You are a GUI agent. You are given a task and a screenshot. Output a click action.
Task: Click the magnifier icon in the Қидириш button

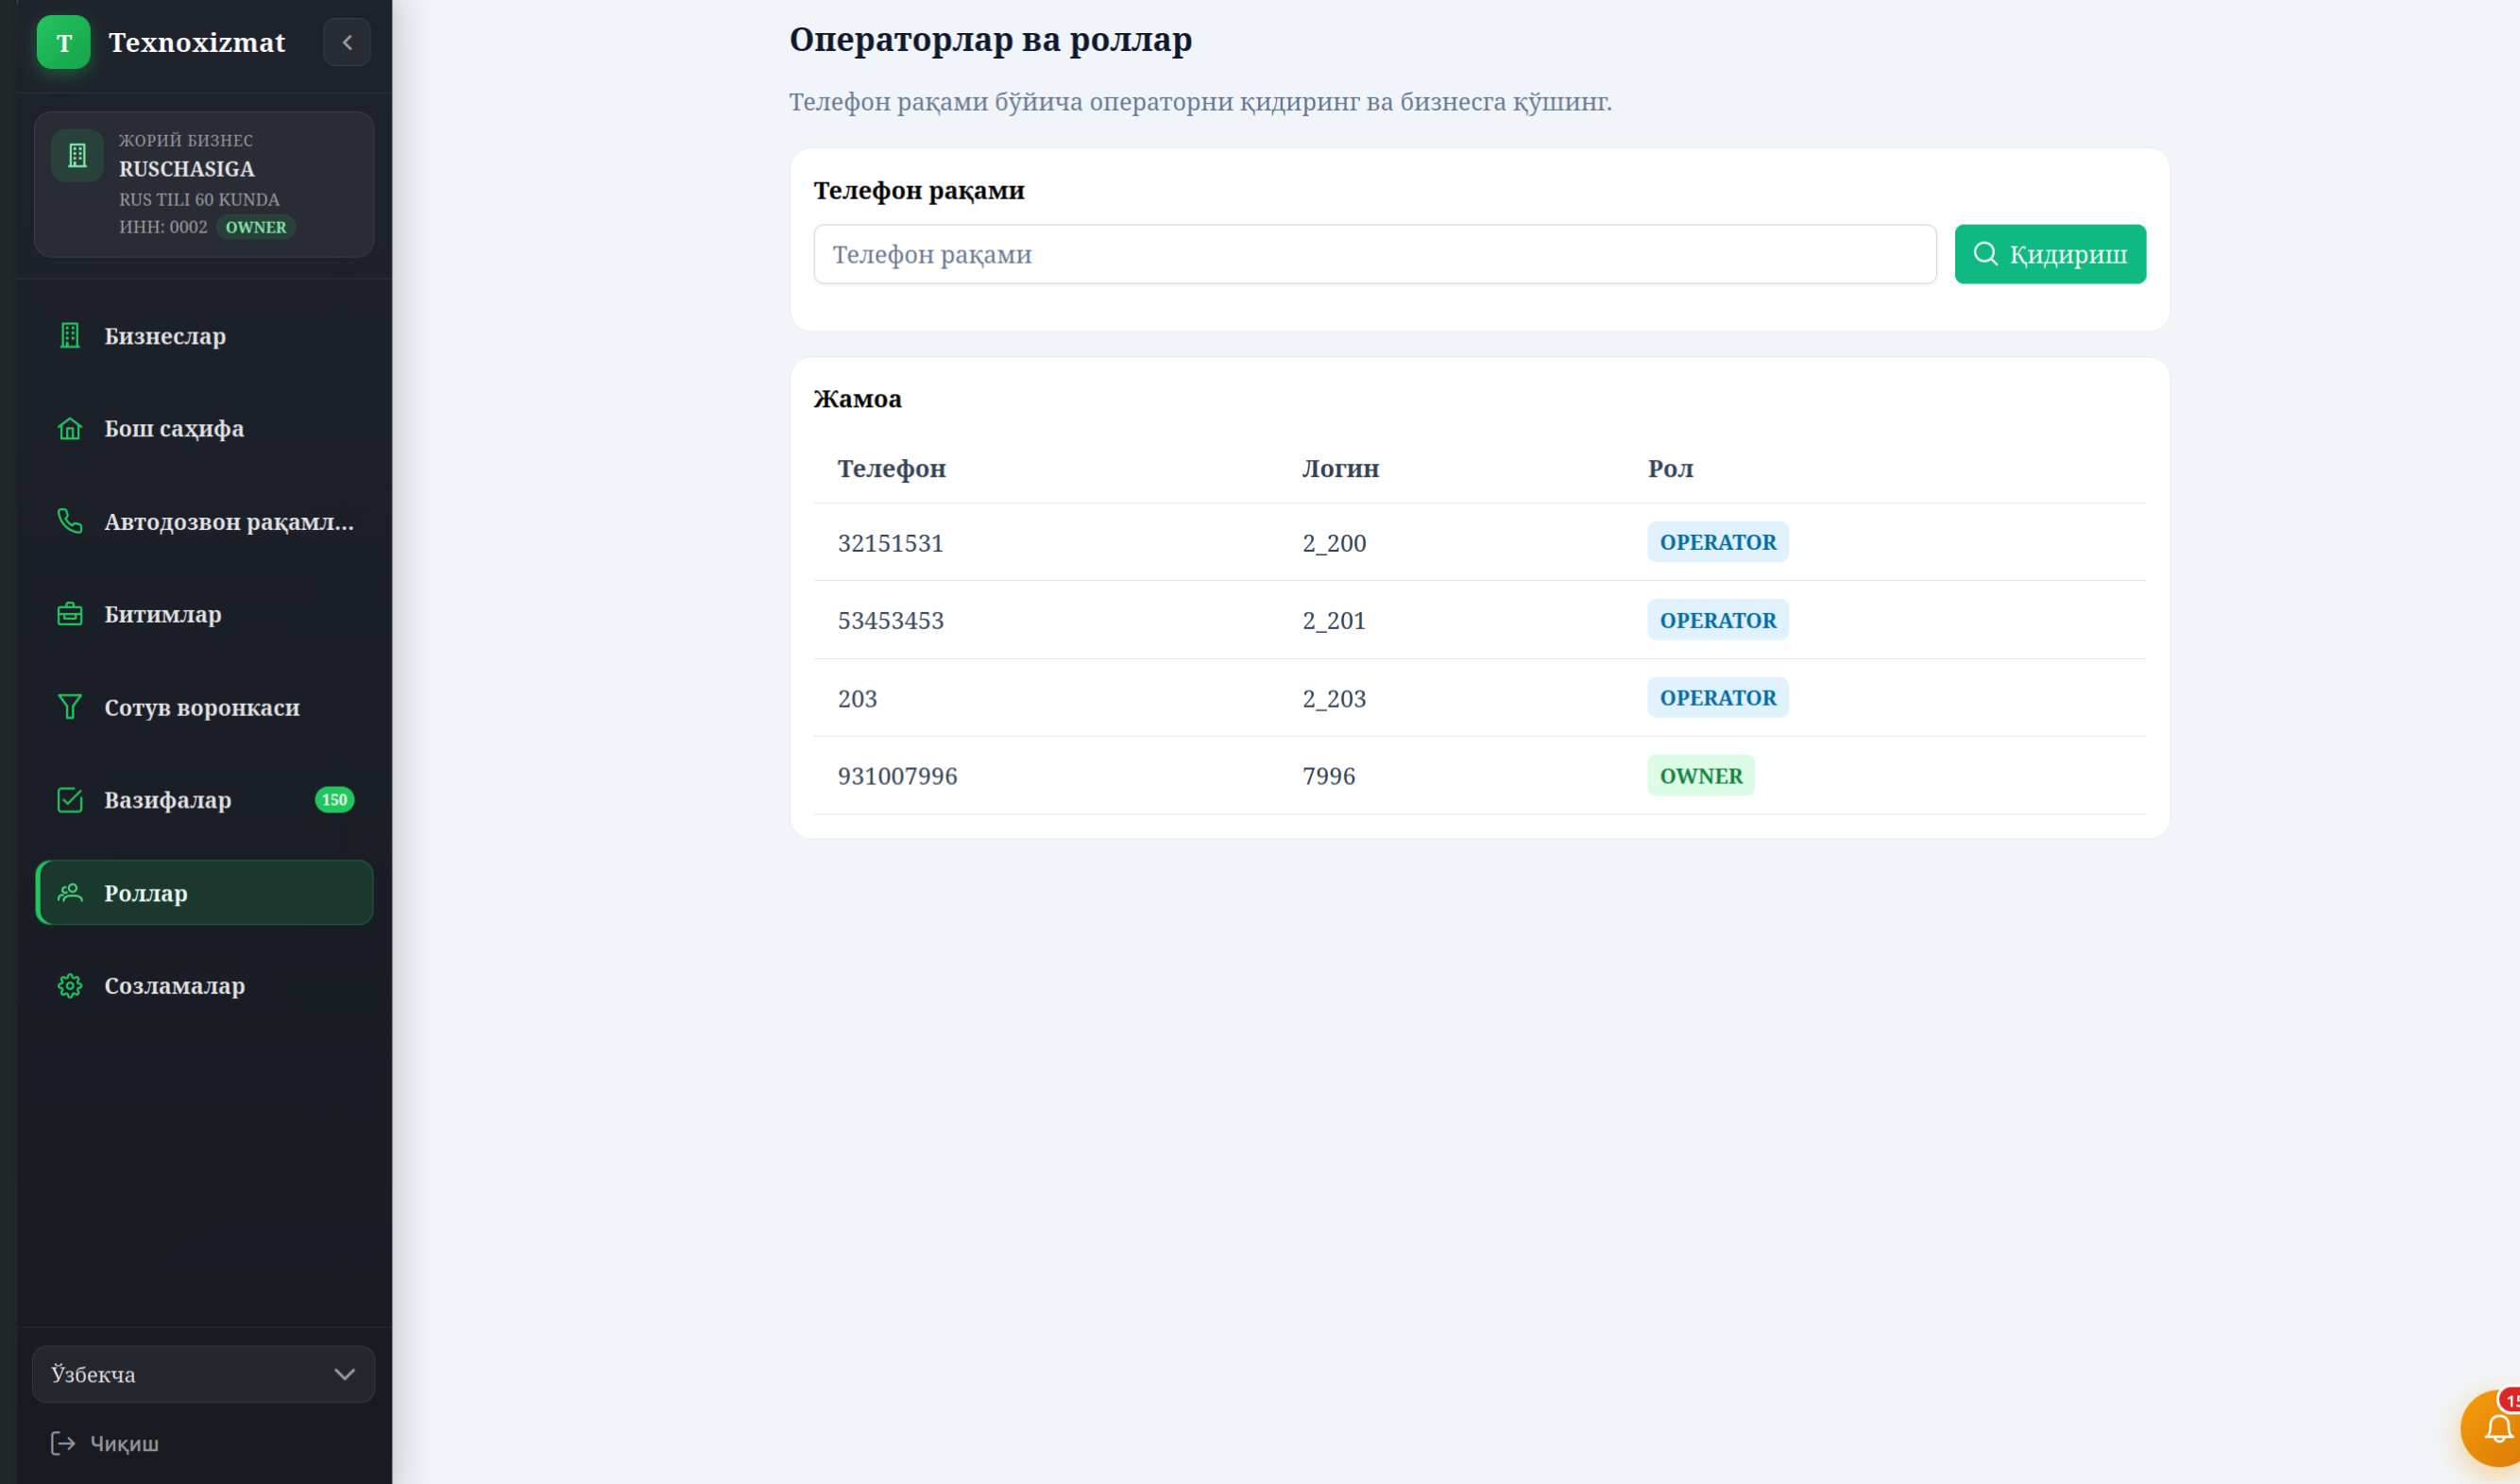[x=1986, y=254]
